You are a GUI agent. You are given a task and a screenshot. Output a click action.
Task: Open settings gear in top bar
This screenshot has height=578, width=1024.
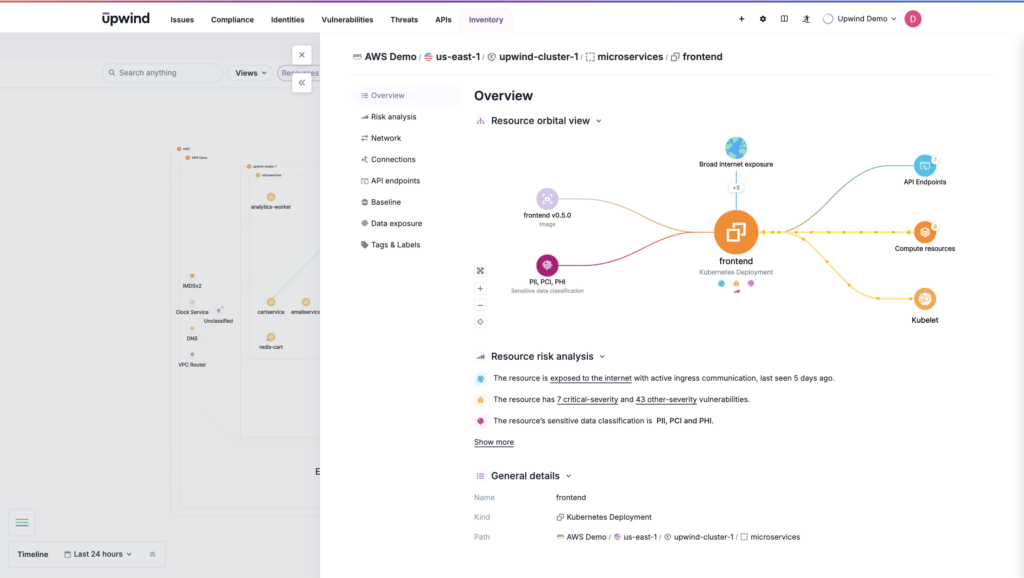click(763, 19)
